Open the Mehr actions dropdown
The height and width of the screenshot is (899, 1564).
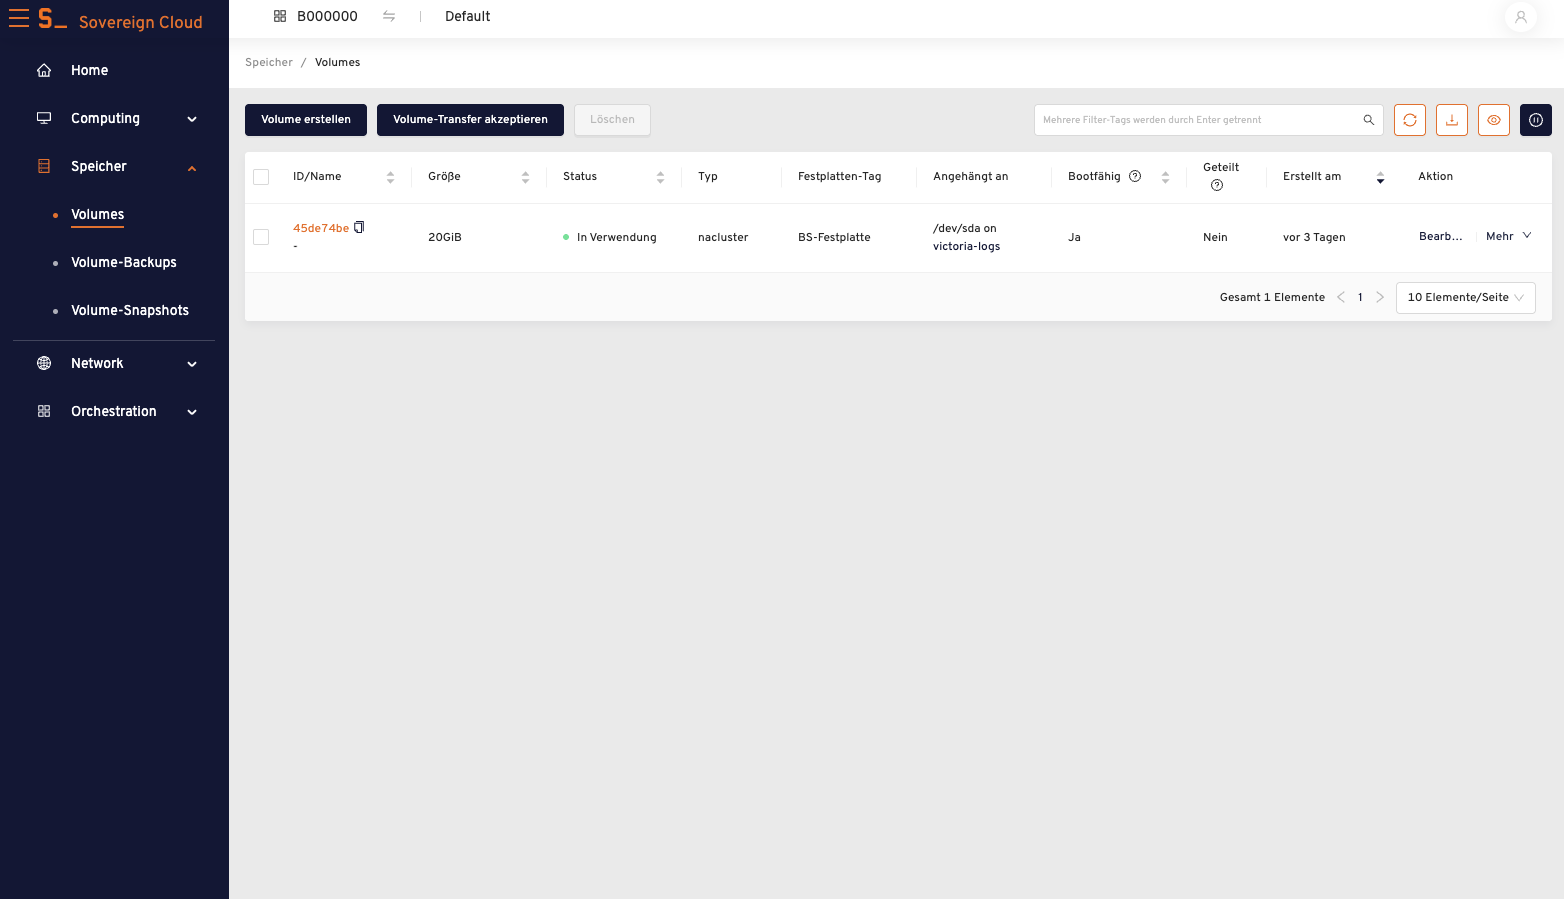pos(1509,236)
